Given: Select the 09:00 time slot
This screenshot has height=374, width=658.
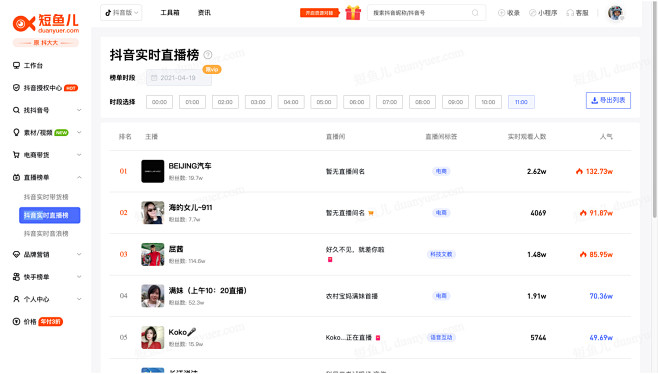Looking at the screenshot, I should pos(455,102).
